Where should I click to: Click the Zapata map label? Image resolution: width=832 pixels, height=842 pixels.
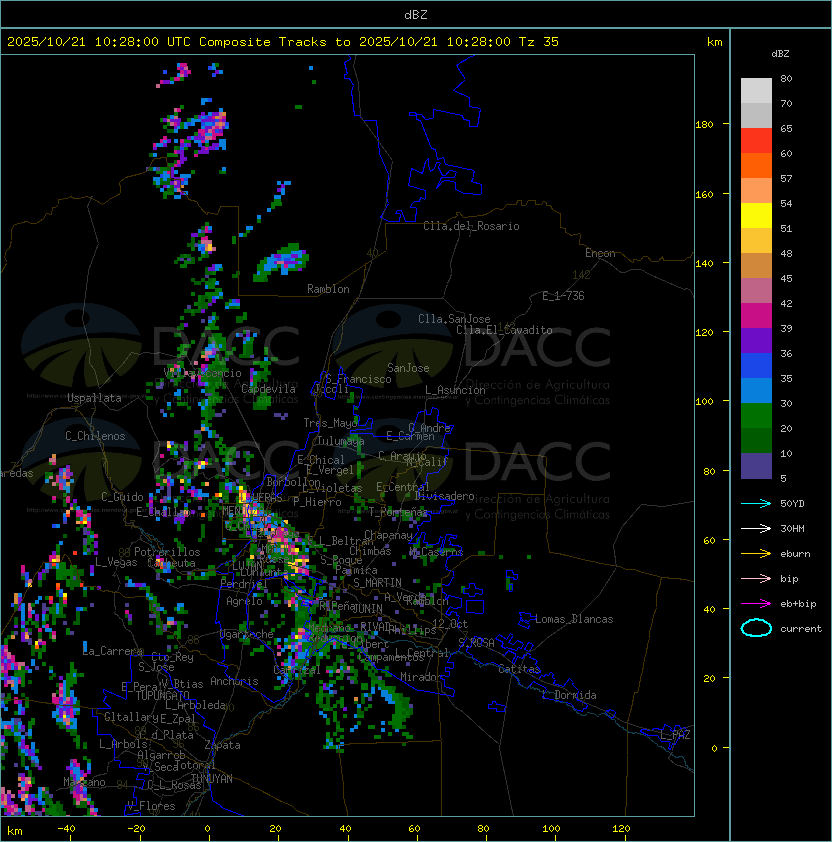point(222,745)
